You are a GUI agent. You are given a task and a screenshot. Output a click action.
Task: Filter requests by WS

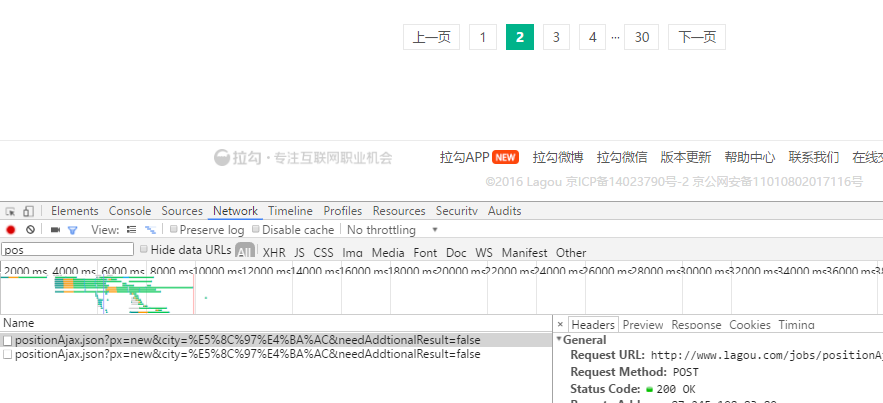coord(484,253)
